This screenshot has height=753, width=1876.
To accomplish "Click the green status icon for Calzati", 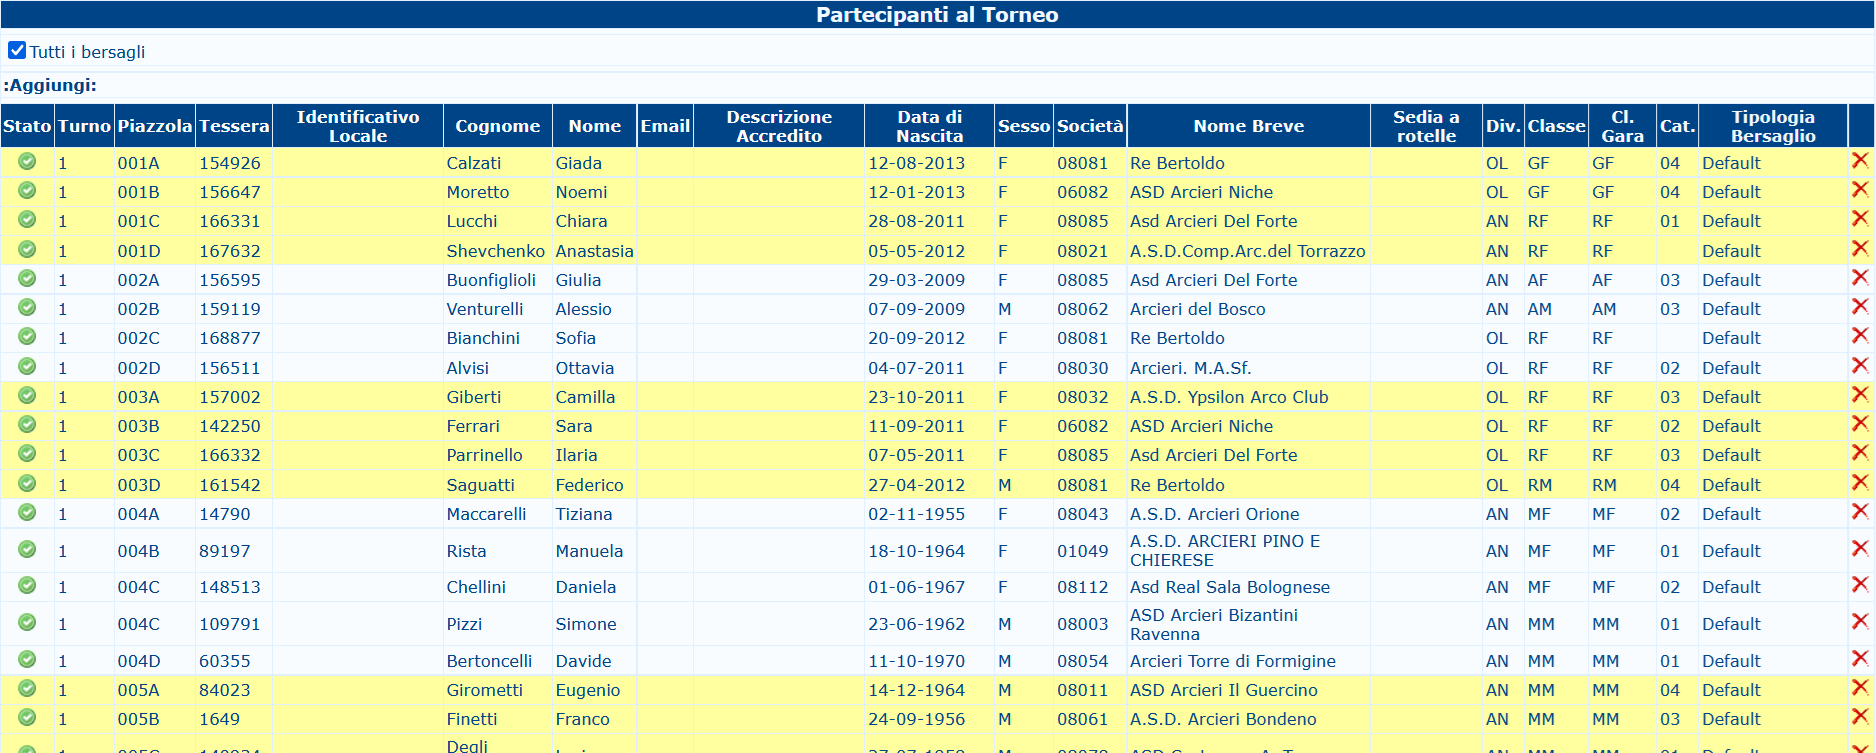I will pos(27,161).
